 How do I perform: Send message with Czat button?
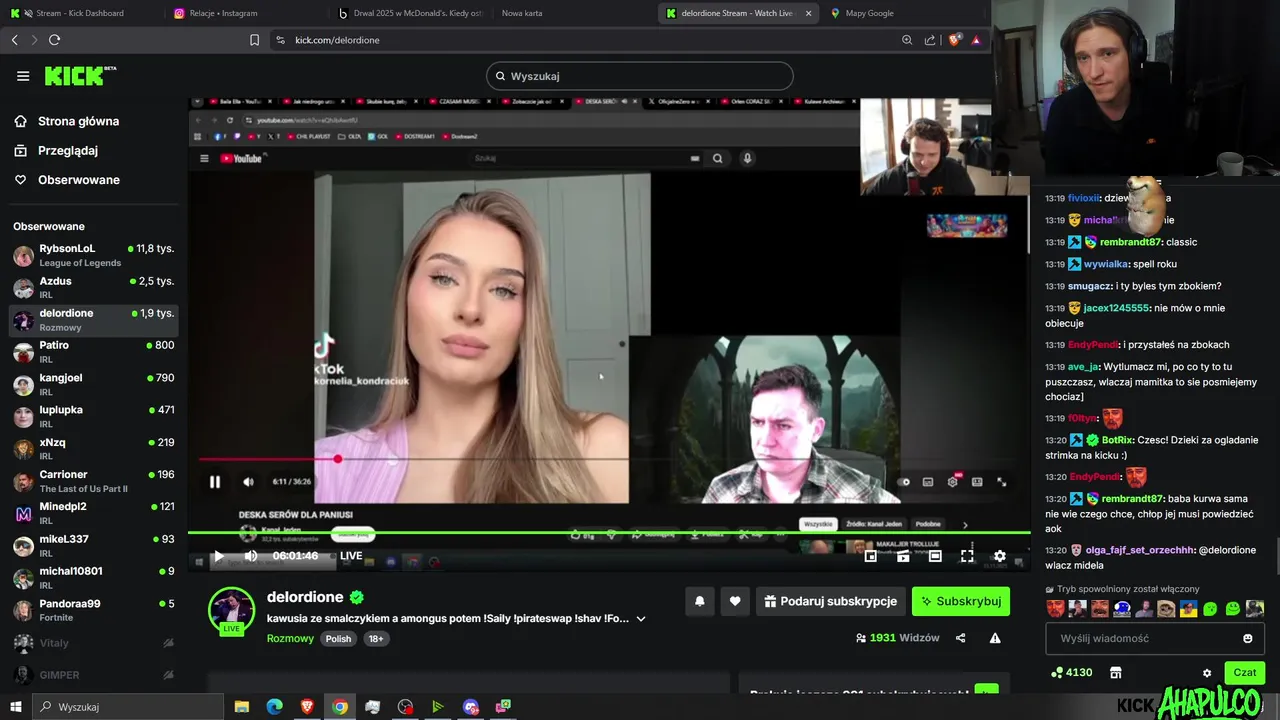pyautogui.click(x=1245, y=673)
